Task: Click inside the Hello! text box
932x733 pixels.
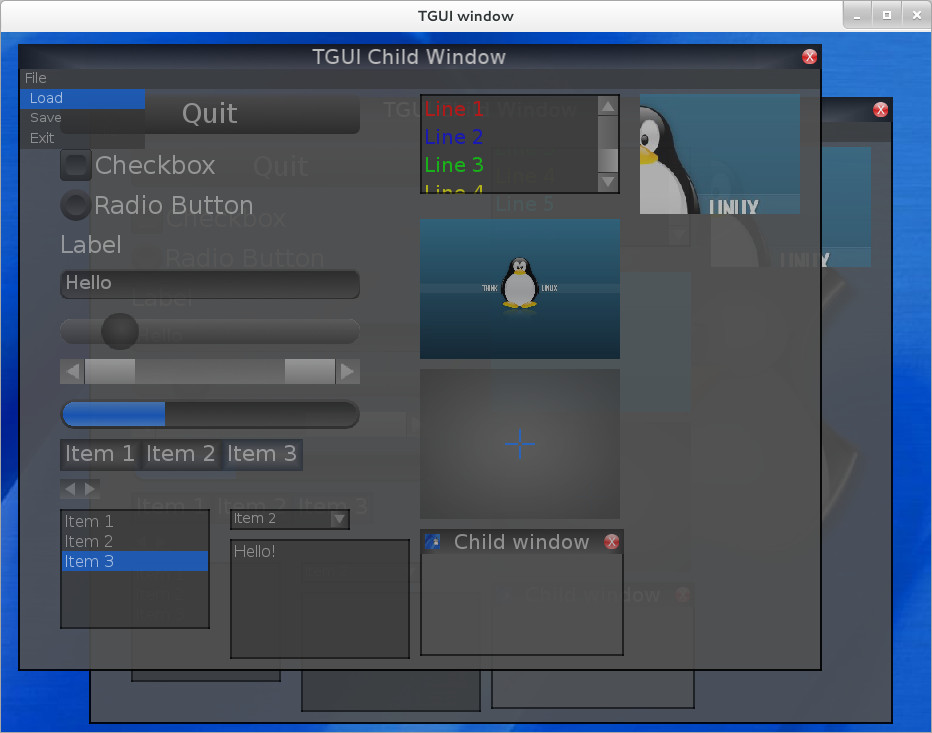Action: point(320,599)
